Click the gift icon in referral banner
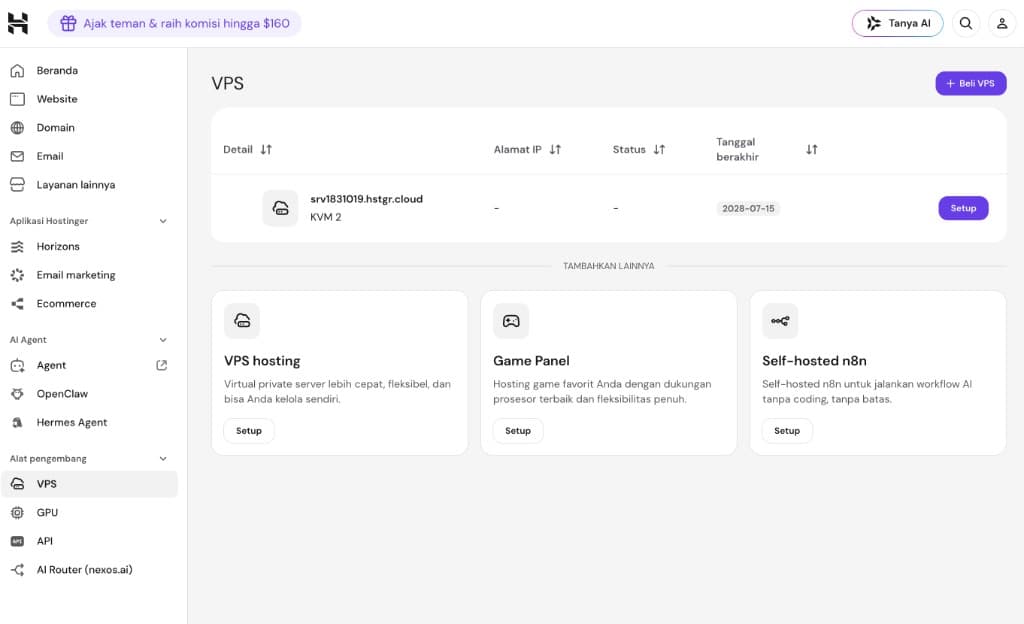The image size is (1024, 624). [68, 23]
